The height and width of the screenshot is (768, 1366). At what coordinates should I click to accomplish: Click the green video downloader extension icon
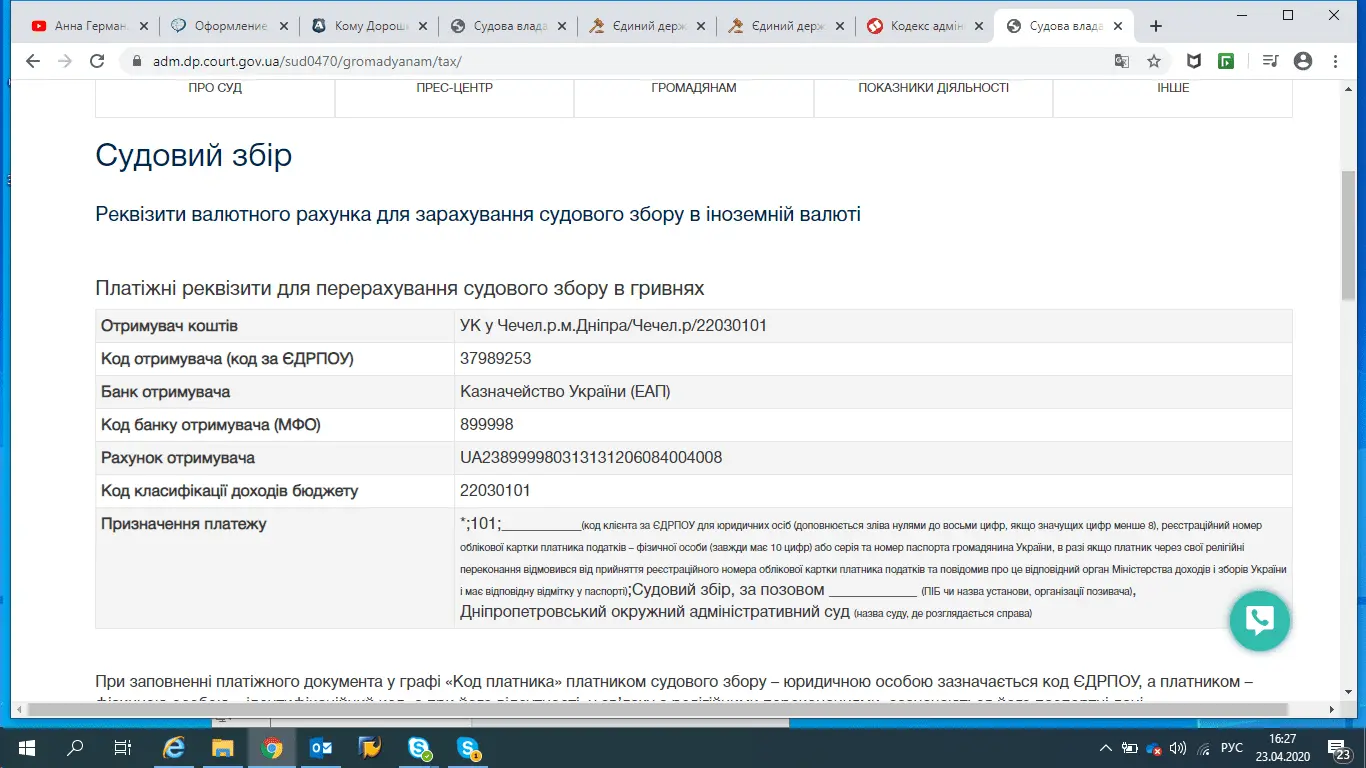pyautogui.click(x=1228, y=61)
